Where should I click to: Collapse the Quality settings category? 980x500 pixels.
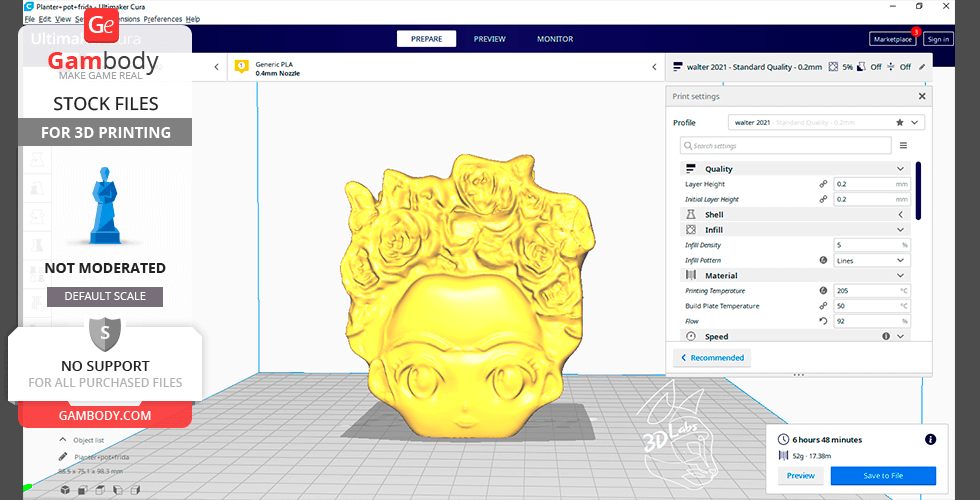pos(901,169)
